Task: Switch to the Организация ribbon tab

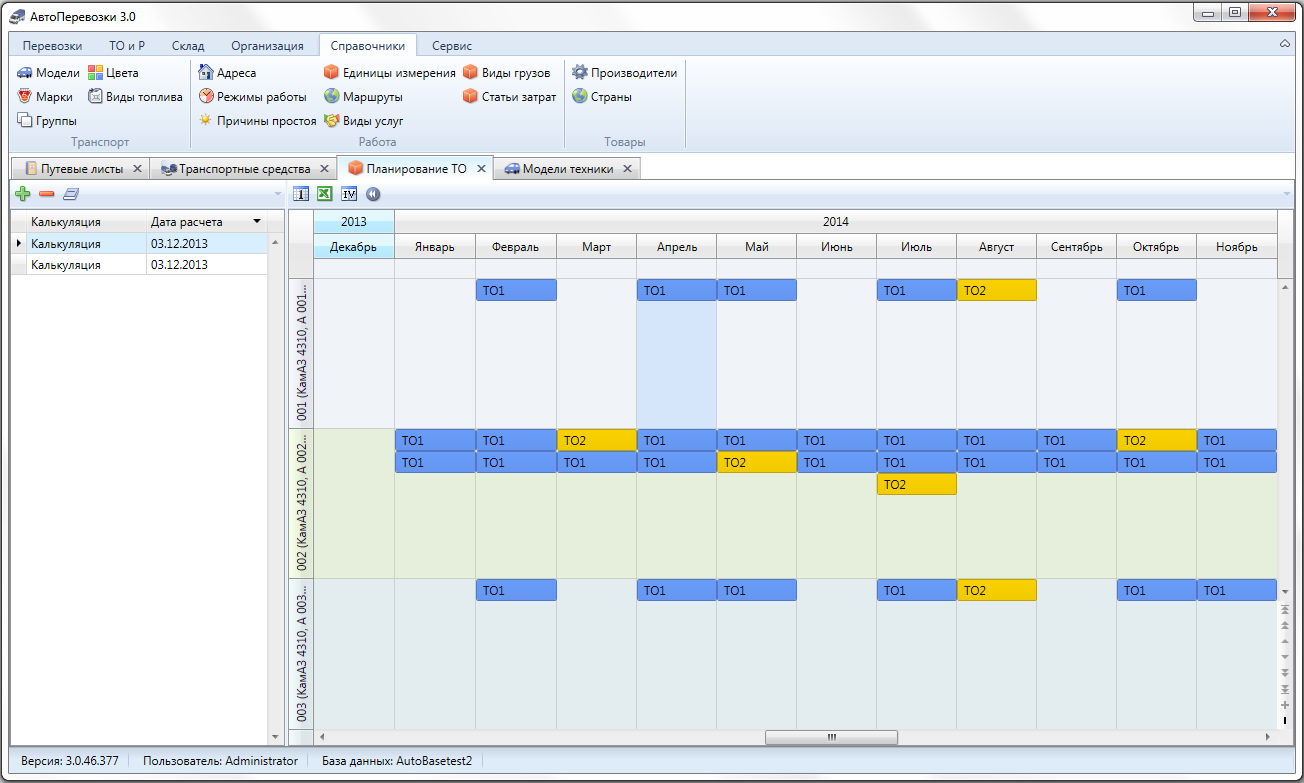Action: [x=267, y=46]
